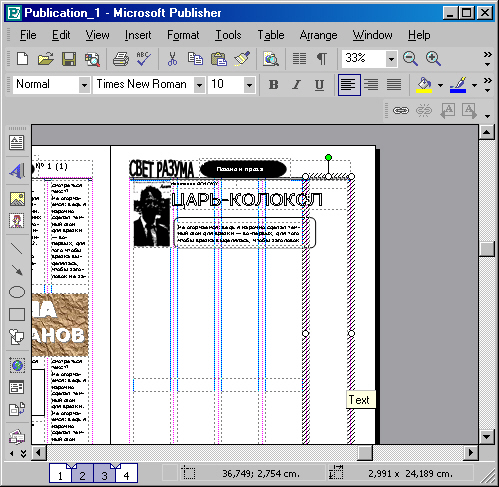Open the Format menu

point(183,35)
